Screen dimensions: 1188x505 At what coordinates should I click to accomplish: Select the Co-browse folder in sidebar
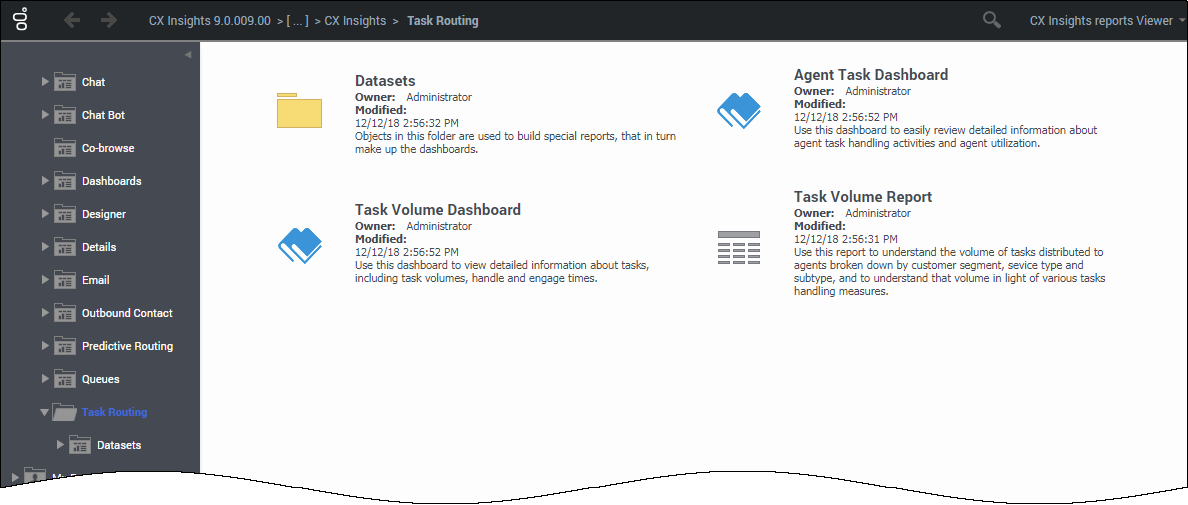pos(108,148)
